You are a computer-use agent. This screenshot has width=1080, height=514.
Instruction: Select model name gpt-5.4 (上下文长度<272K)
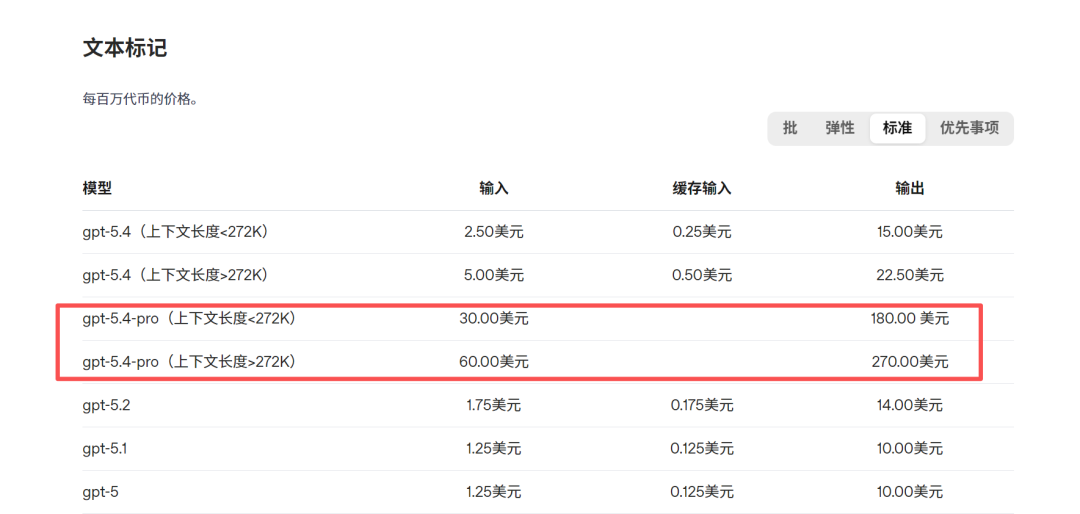pos(175,232)
